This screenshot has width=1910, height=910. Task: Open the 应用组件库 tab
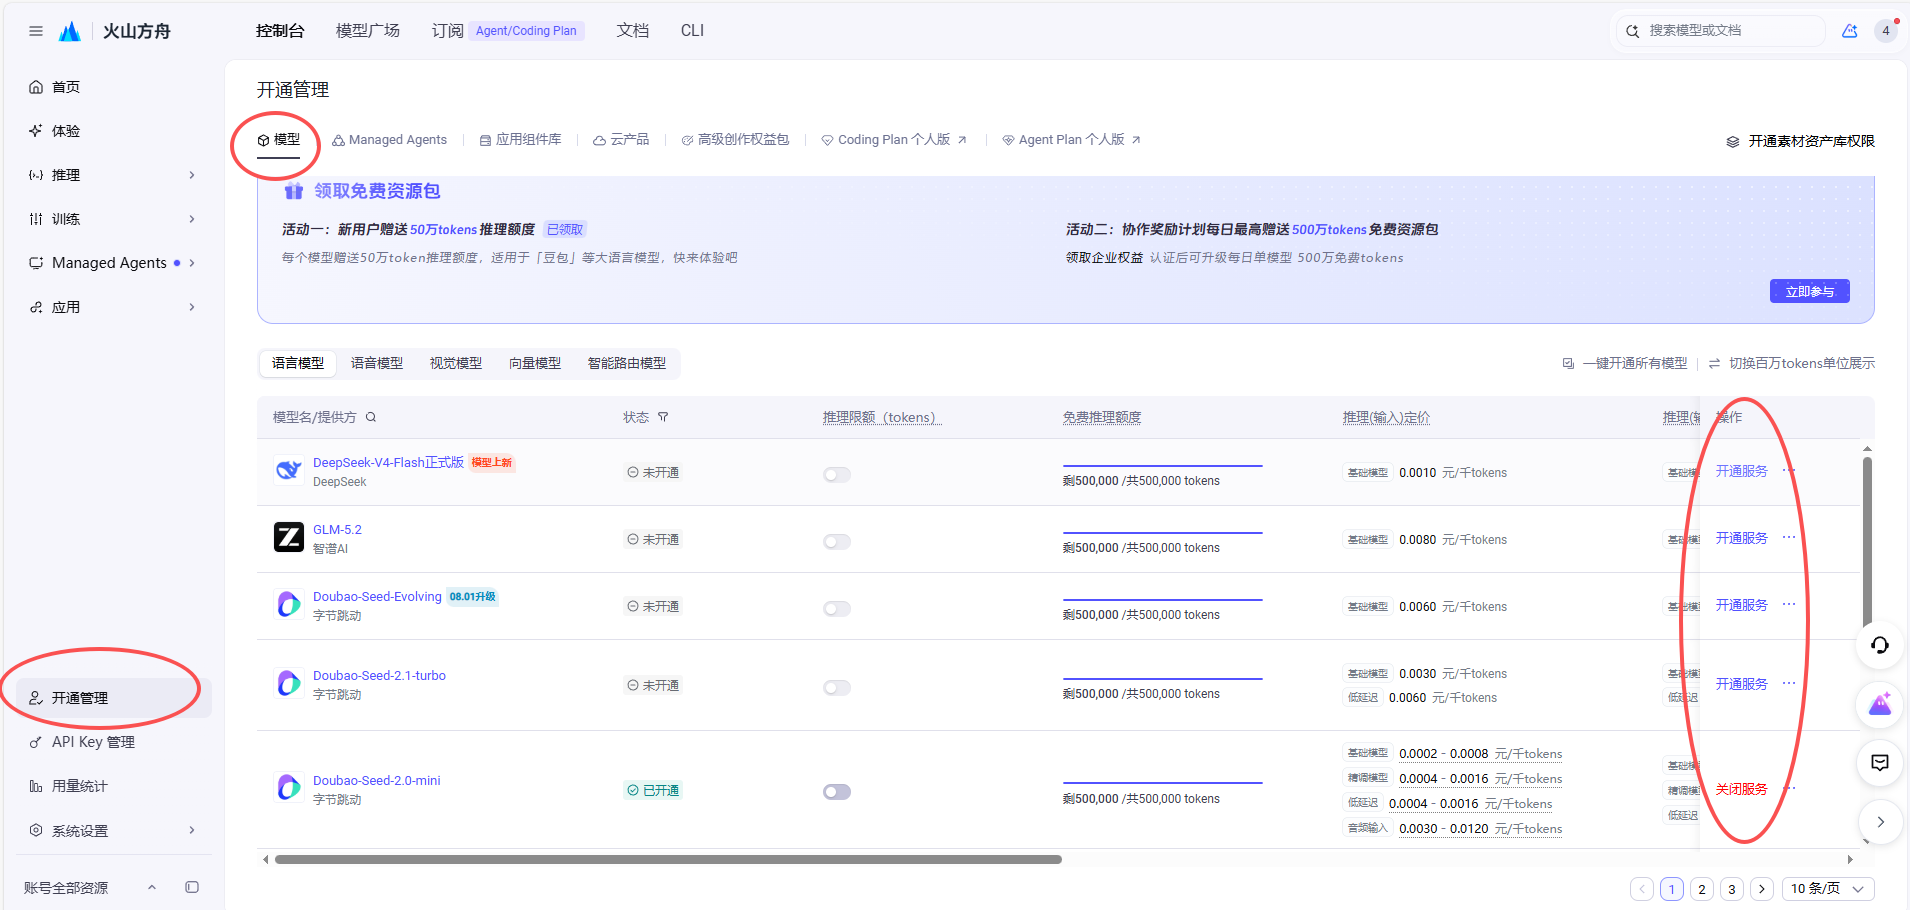point(520,140)
